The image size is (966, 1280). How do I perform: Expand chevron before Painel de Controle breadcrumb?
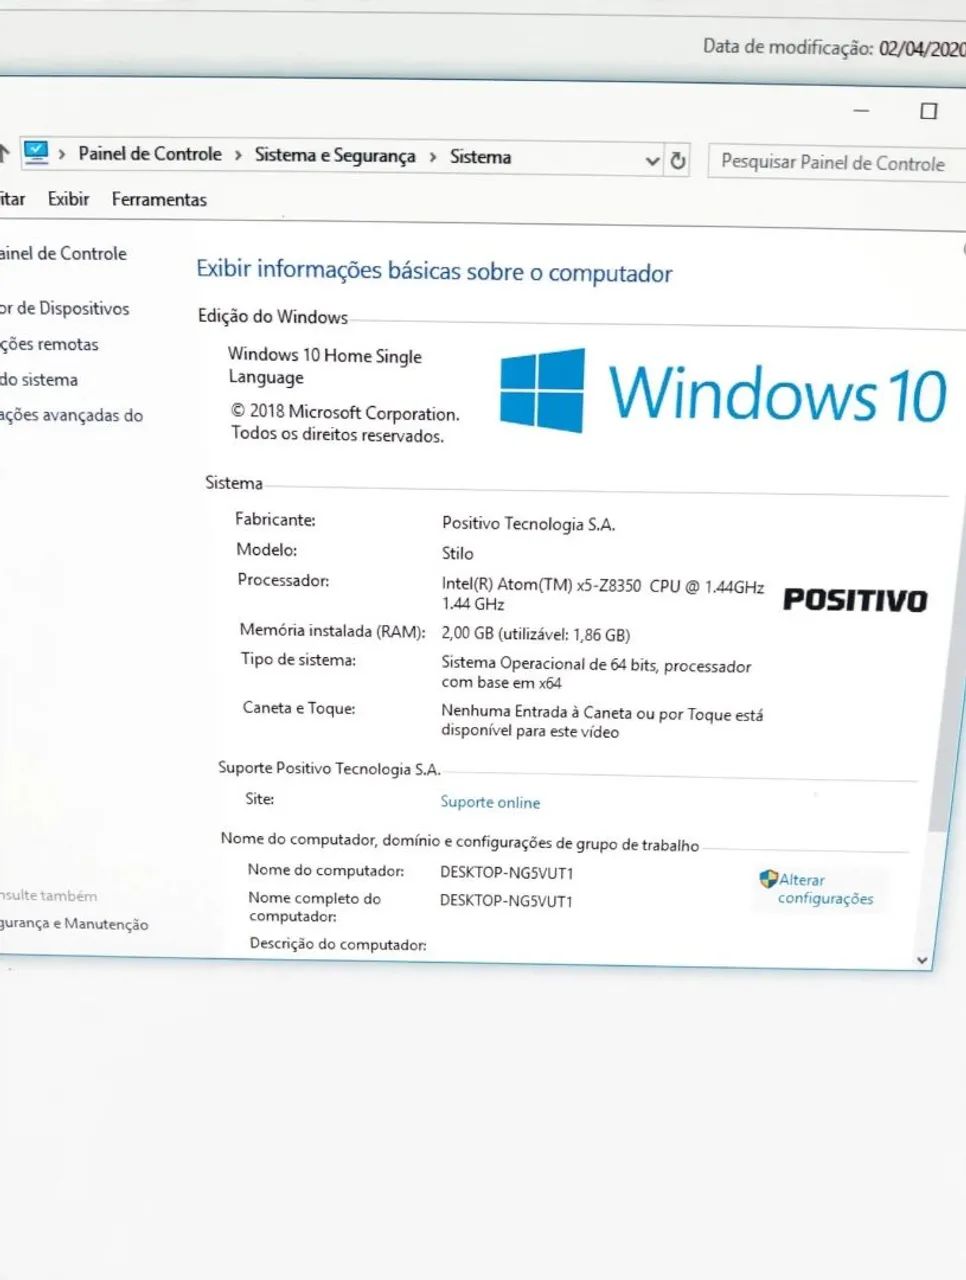point(62,153)
